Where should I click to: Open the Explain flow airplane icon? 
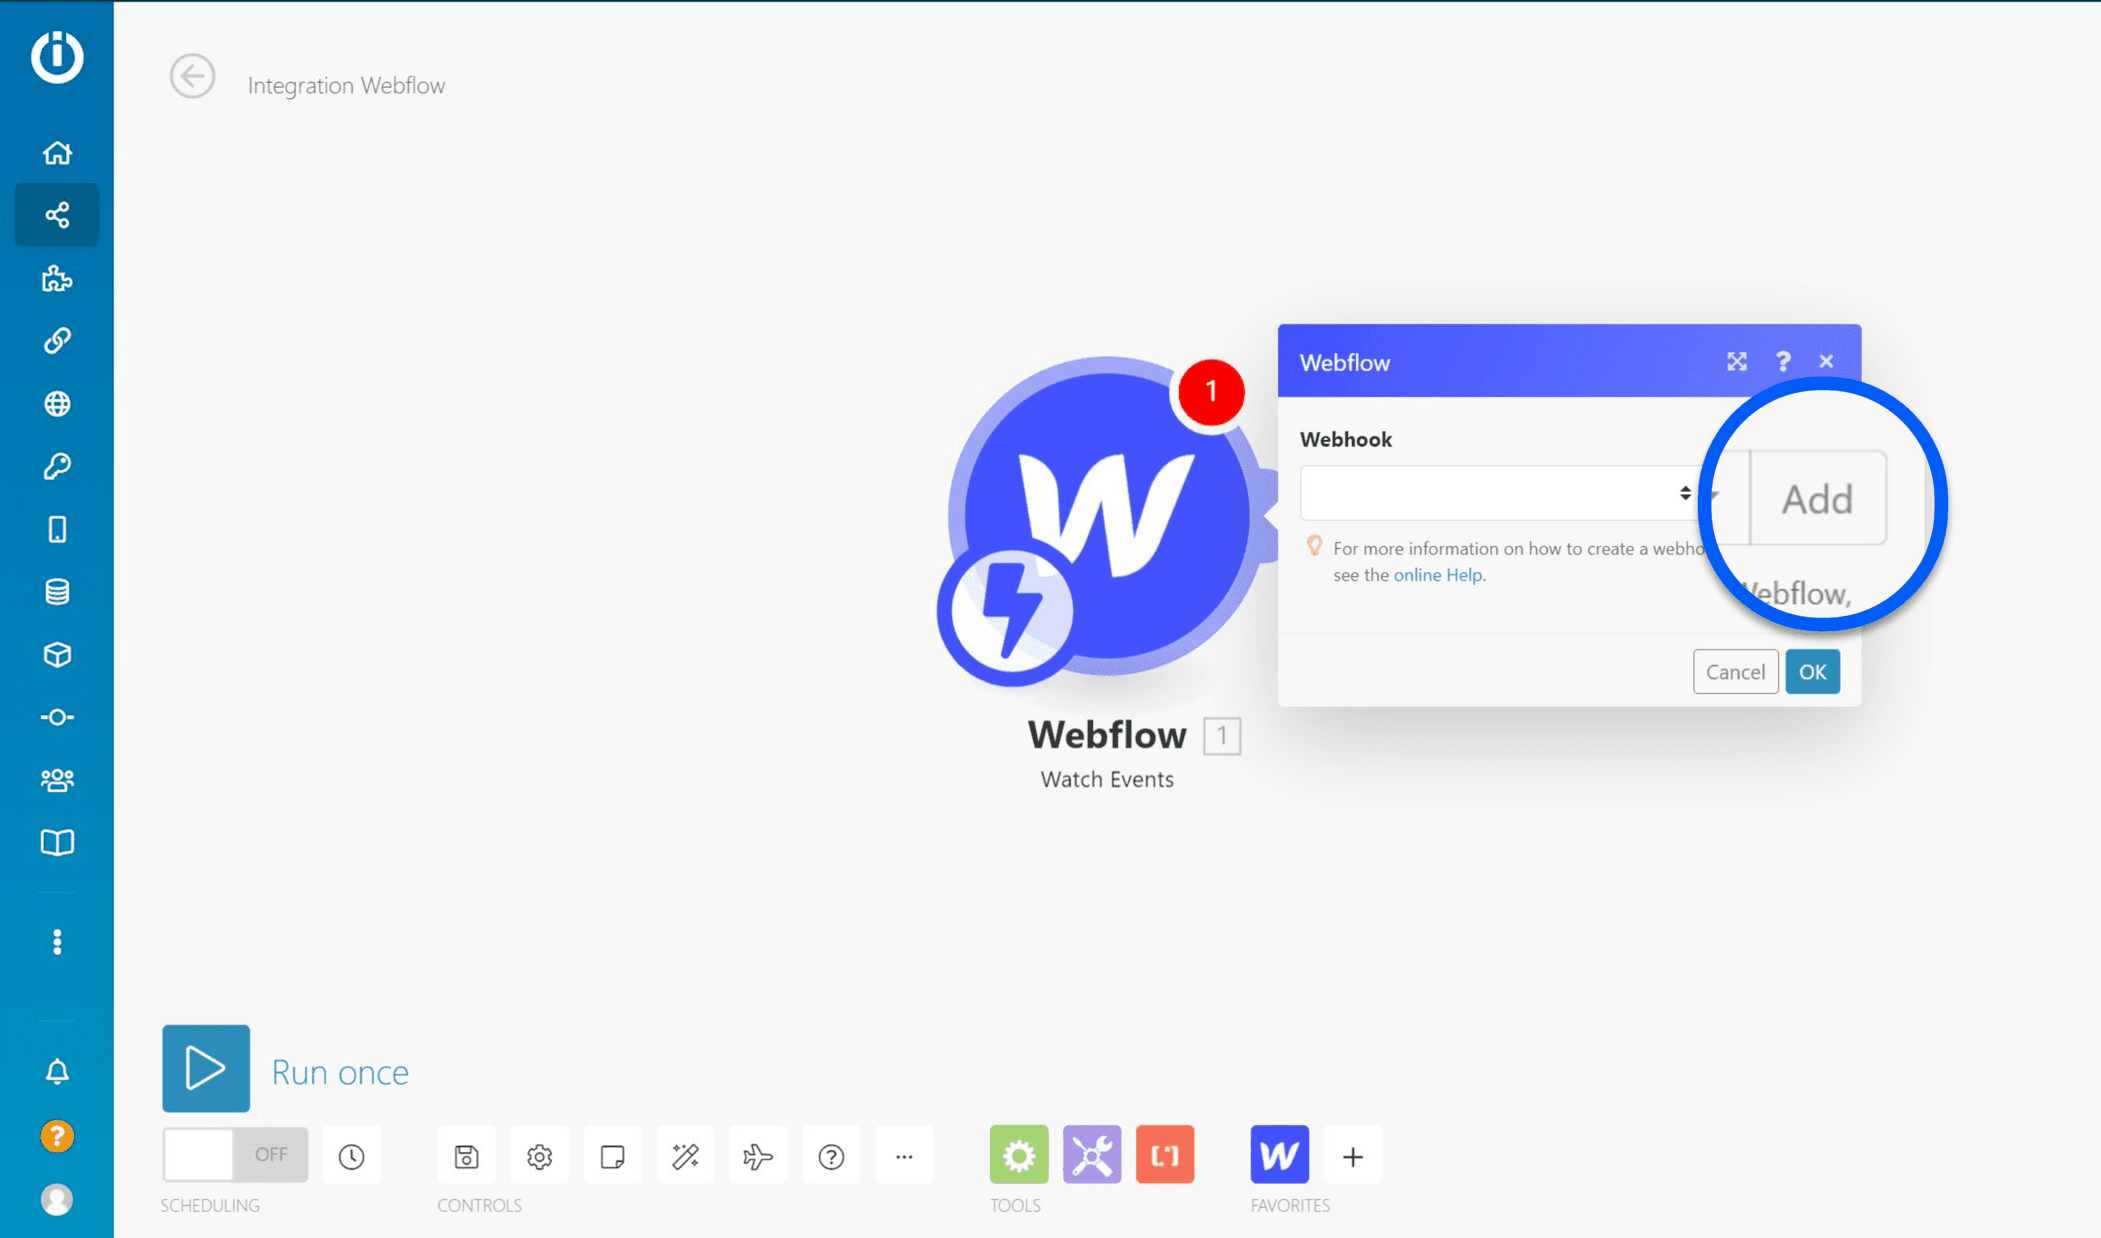coord(758,1156)
